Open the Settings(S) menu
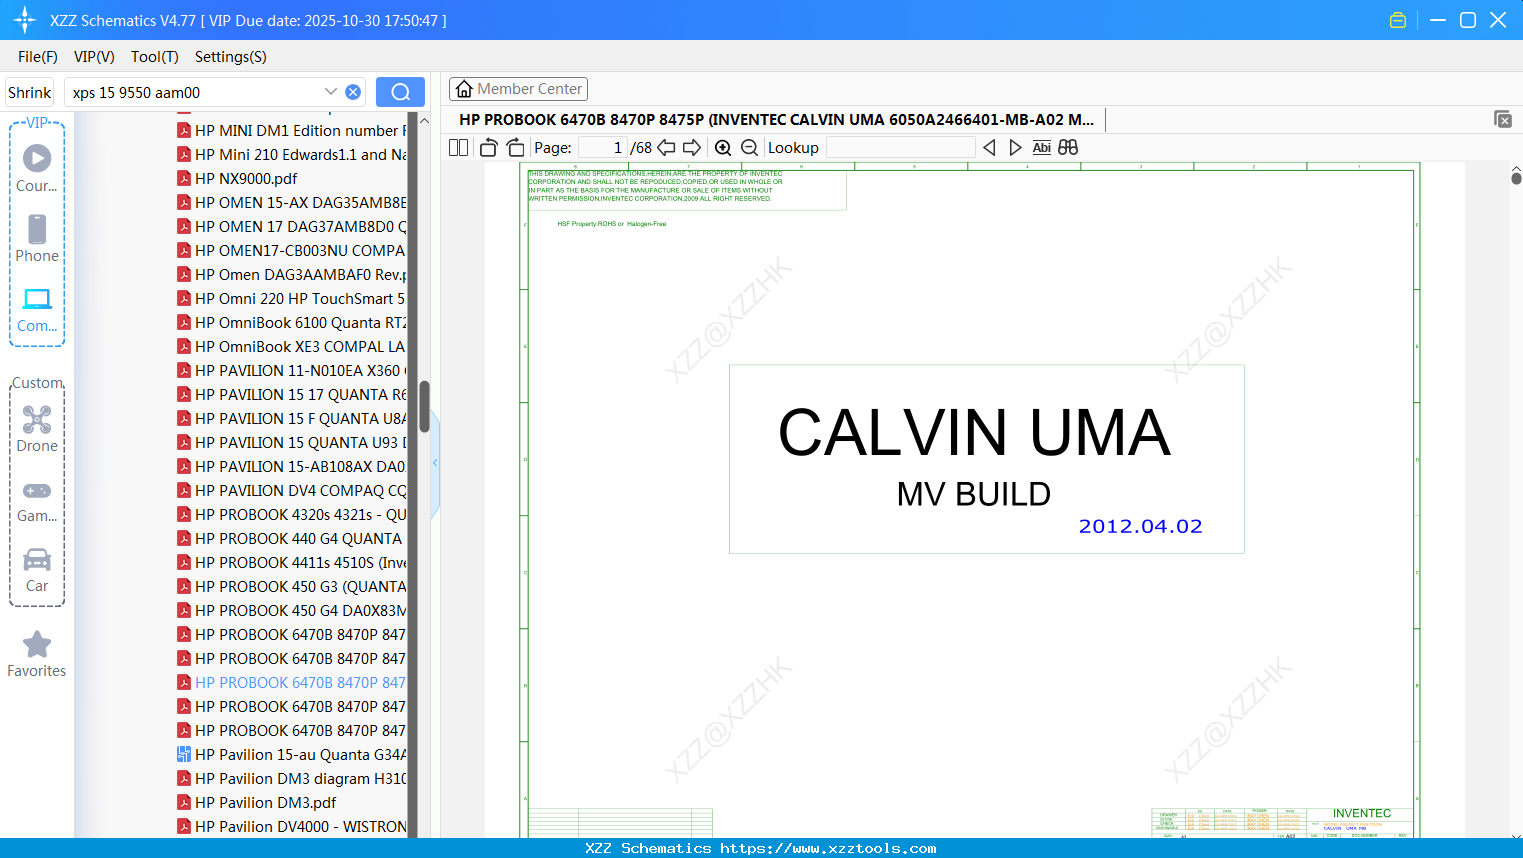The width and height of the screenshot is (1523, 858). click(231, 57)
